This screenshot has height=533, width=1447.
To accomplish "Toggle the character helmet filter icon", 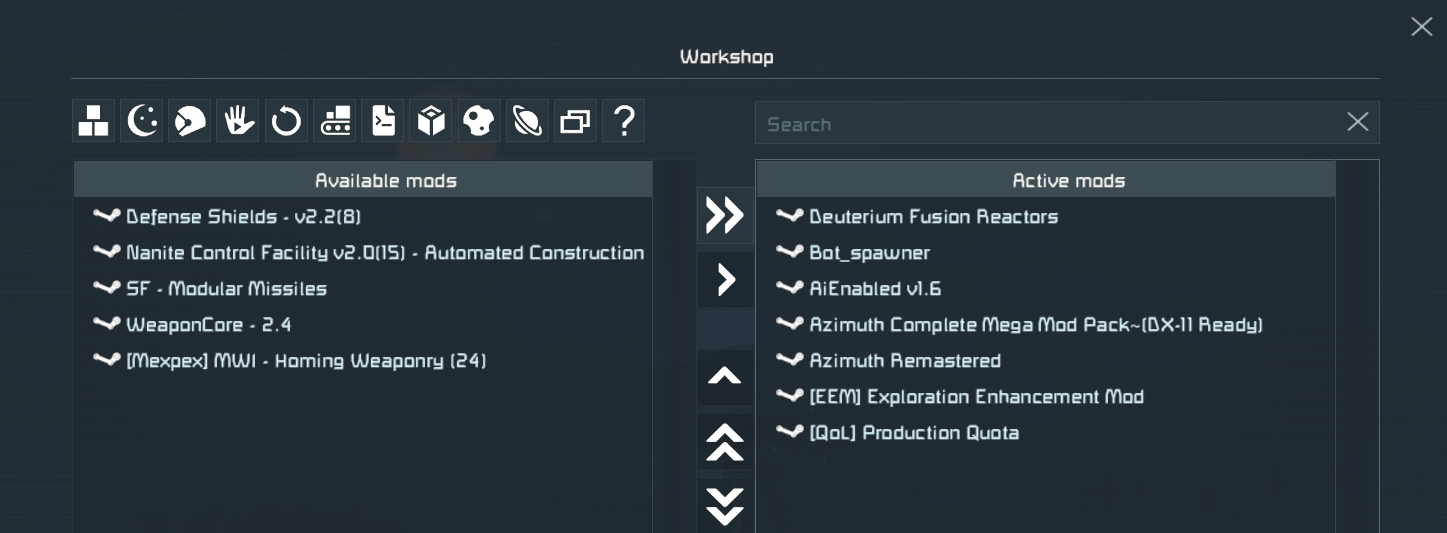I will 190,121.
